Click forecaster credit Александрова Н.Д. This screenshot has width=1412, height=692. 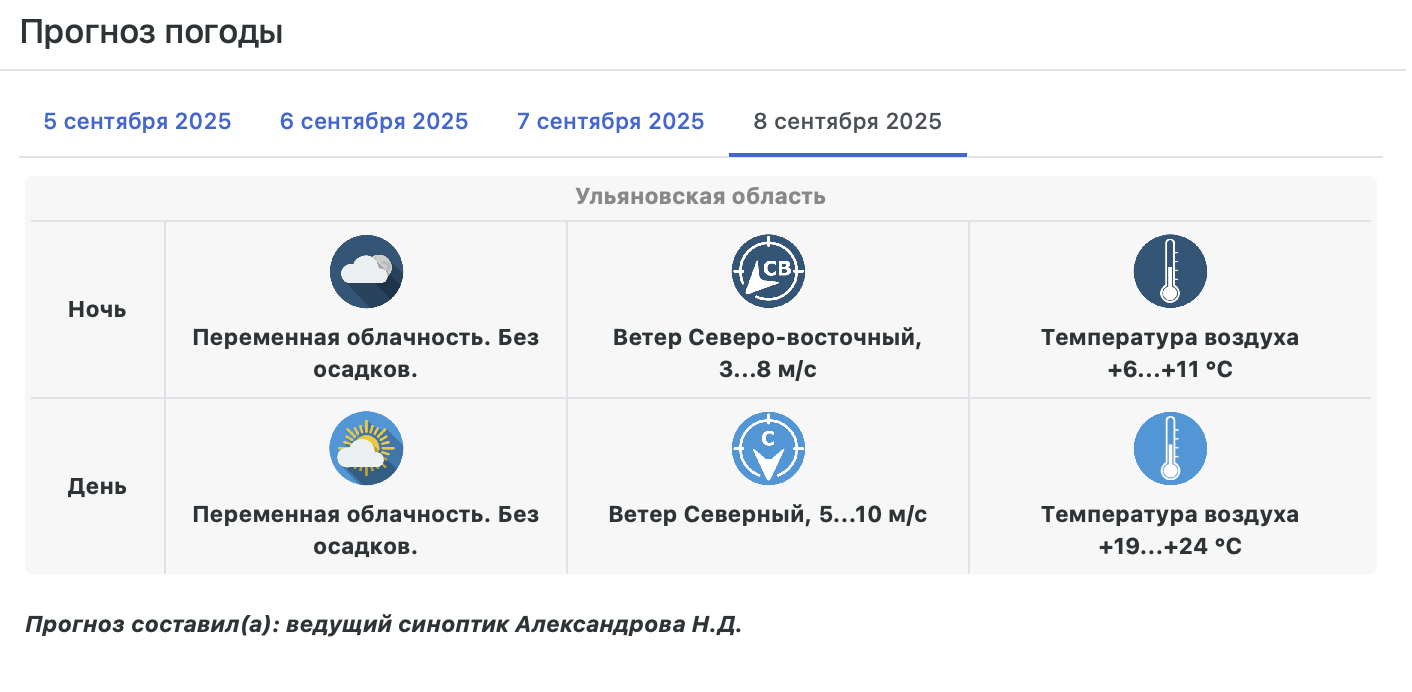[x=629, y=625]
